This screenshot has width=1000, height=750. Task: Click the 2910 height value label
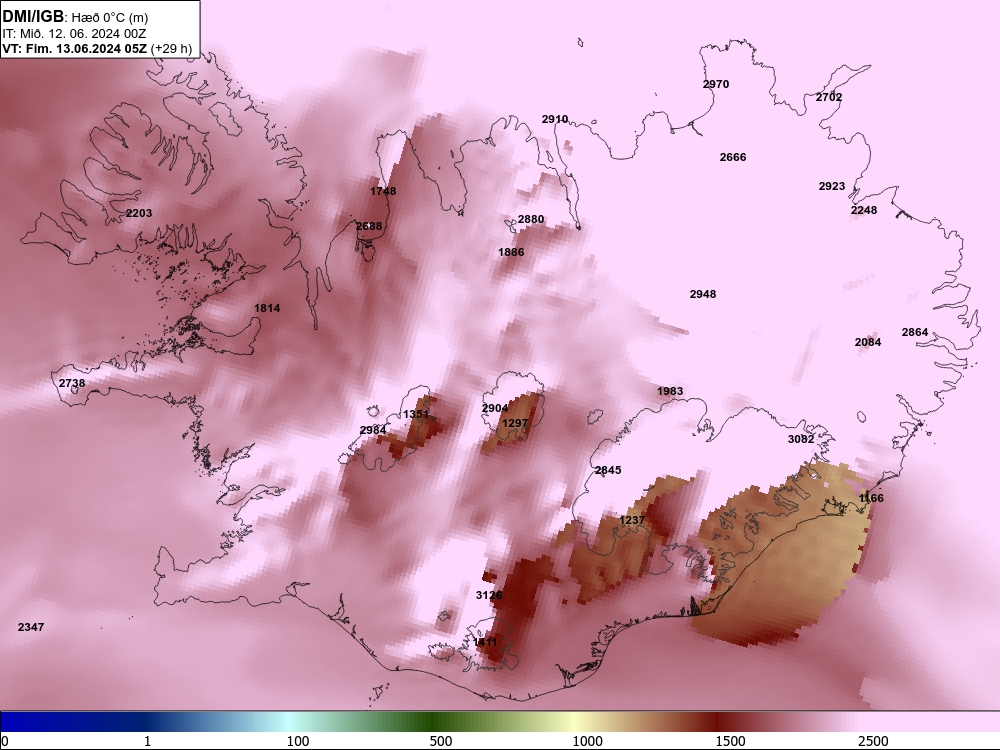(x=555, y=119)
